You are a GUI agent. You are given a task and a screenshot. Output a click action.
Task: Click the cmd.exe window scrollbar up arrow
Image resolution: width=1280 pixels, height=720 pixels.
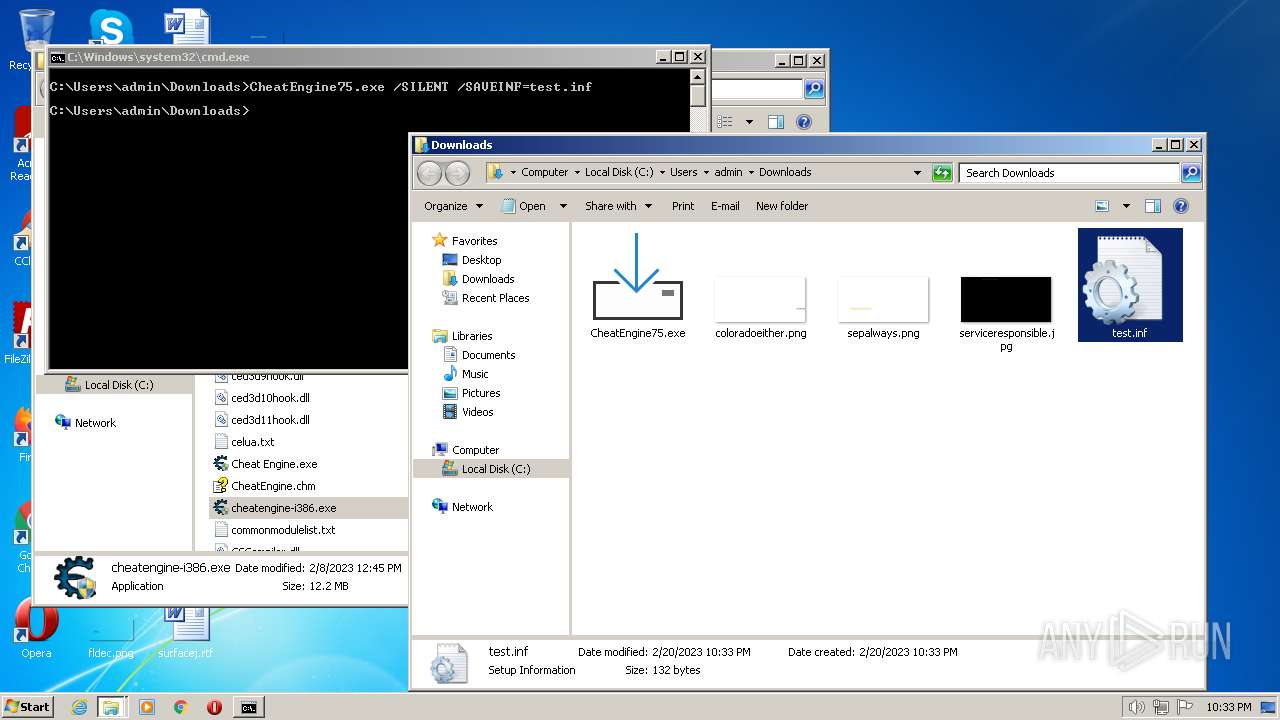tap(698, 77)
